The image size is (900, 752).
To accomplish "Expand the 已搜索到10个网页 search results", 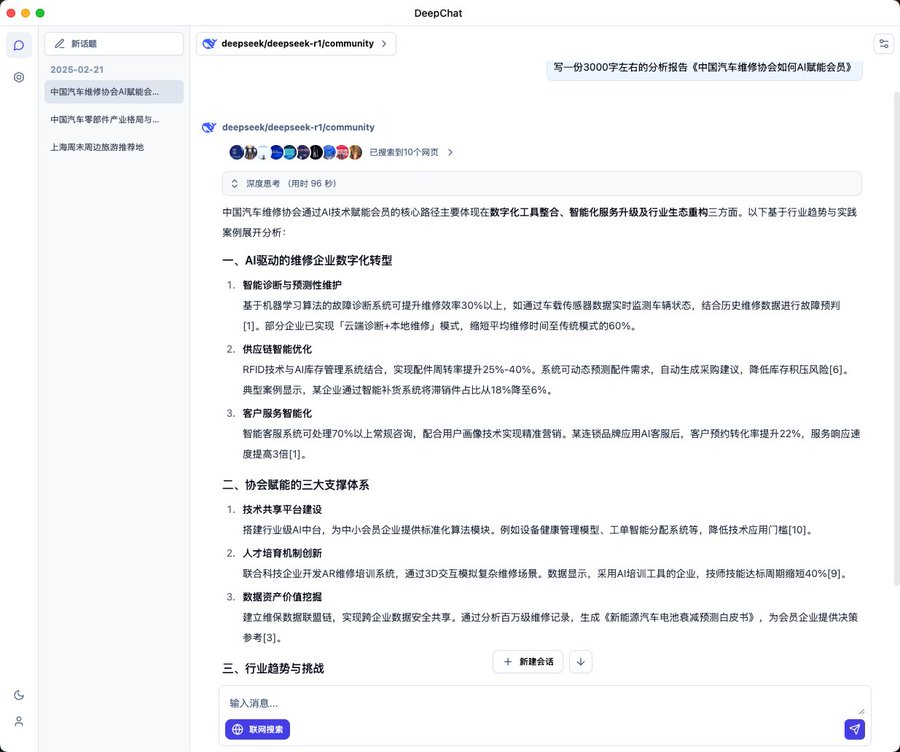I will (410, 153).
